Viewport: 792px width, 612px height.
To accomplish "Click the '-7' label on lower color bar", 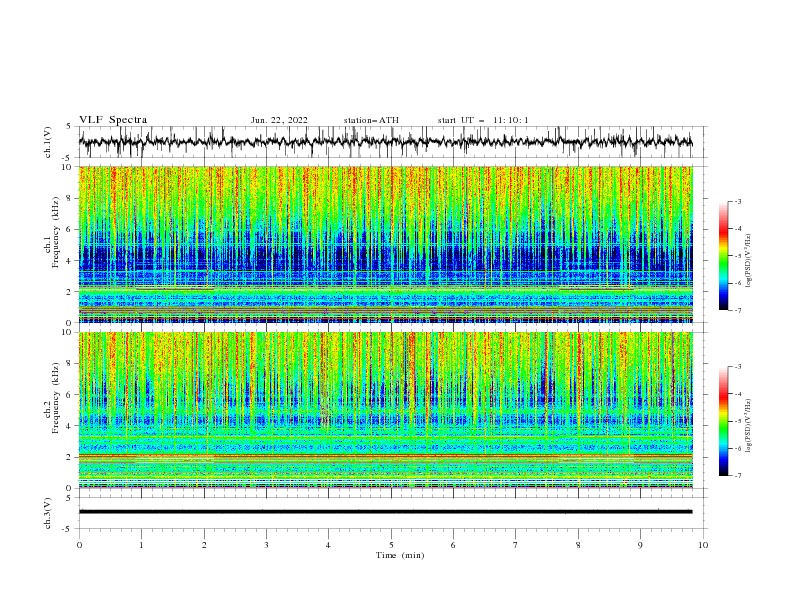I will [737, 476].
